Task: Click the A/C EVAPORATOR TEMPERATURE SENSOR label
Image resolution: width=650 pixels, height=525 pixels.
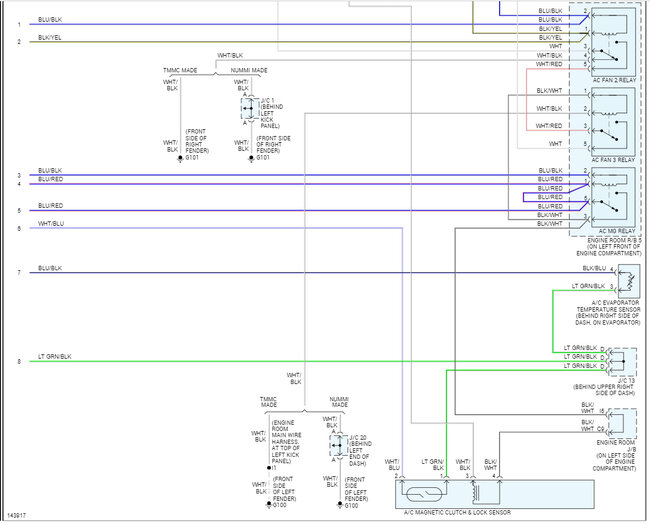Action: (608, 313)
